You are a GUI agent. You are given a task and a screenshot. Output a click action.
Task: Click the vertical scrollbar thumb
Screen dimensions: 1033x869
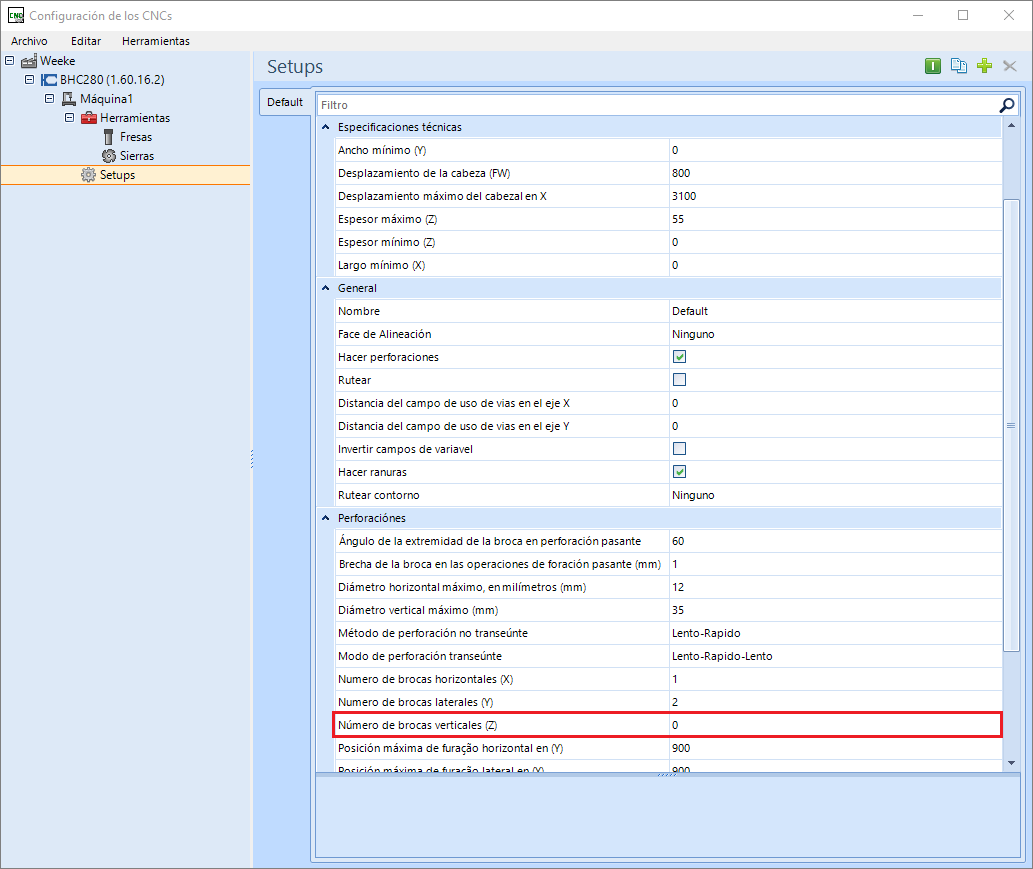[1011, 426]
